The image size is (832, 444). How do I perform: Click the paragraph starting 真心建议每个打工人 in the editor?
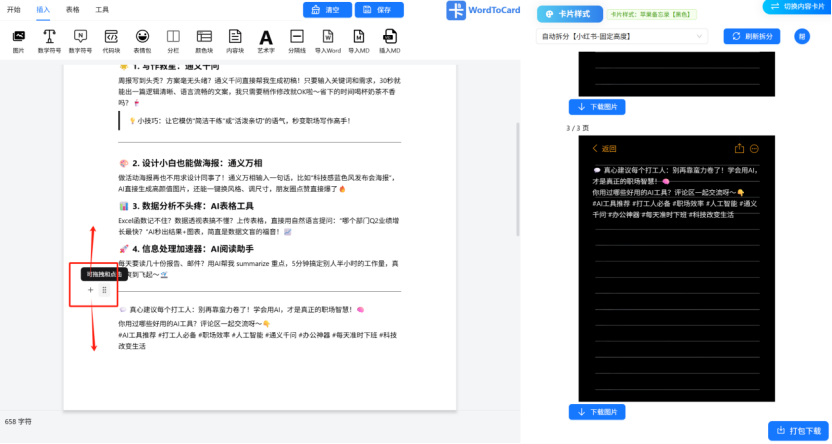(x=241, y=309)
